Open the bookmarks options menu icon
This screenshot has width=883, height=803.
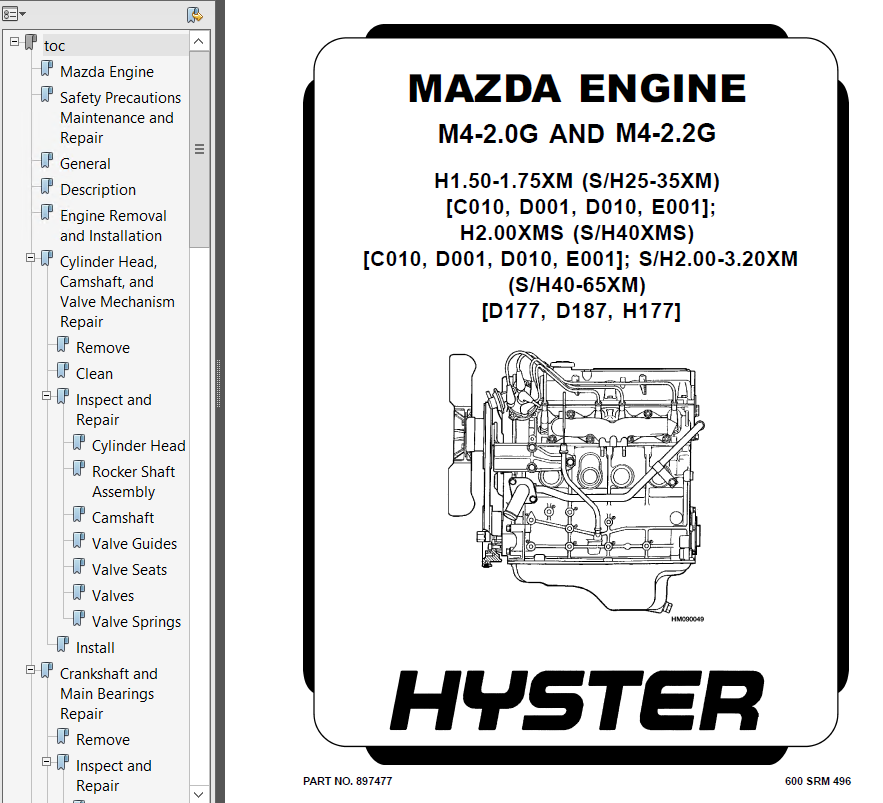click(x=14, y=14)
